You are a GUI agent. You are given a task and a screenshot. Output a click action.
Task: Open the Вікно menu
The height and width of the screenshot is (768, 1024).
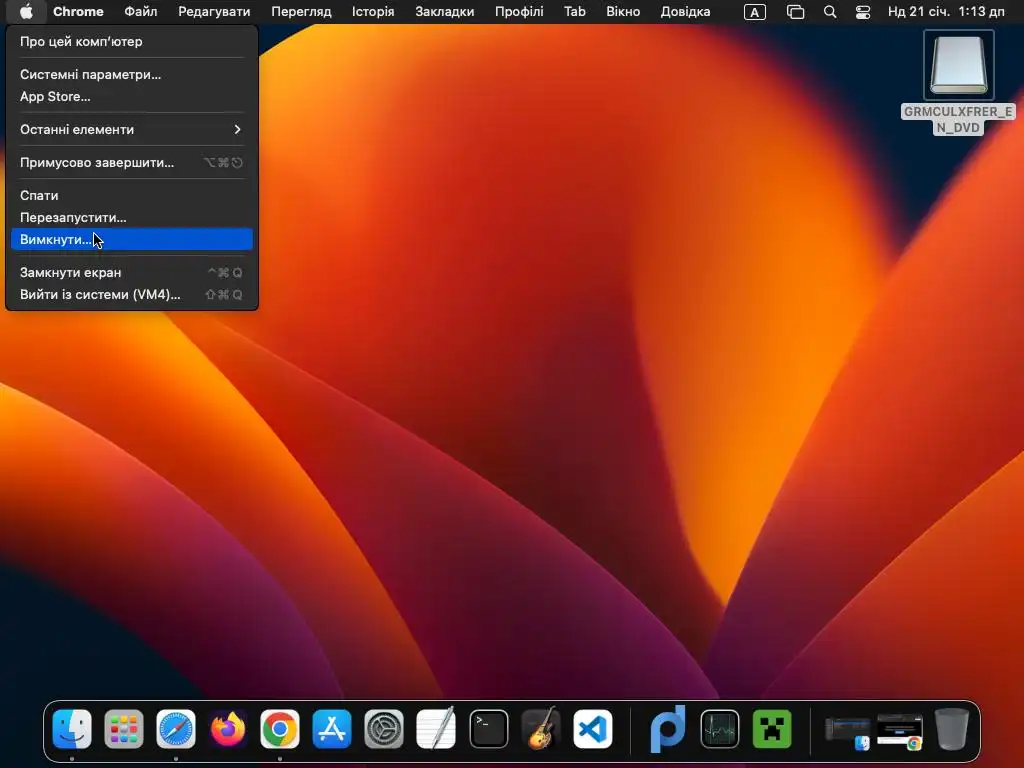(x=622, y=12)
